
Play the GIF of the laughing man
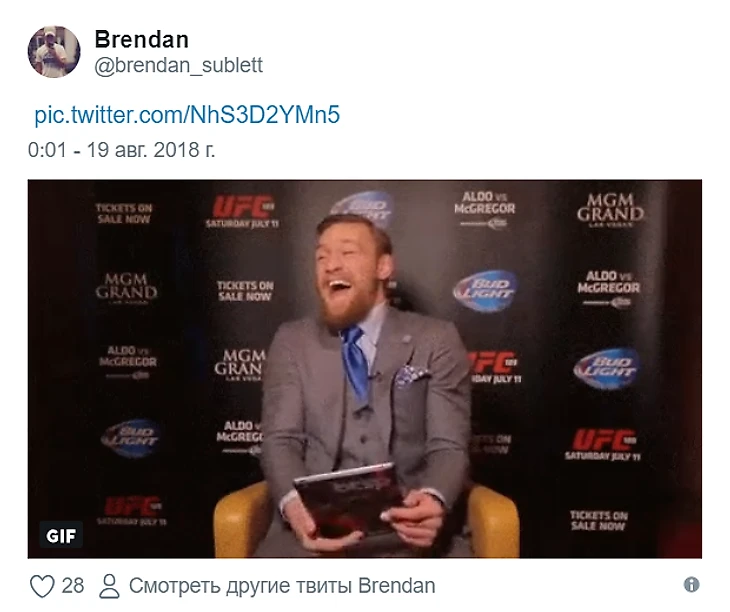pos(365,369)
